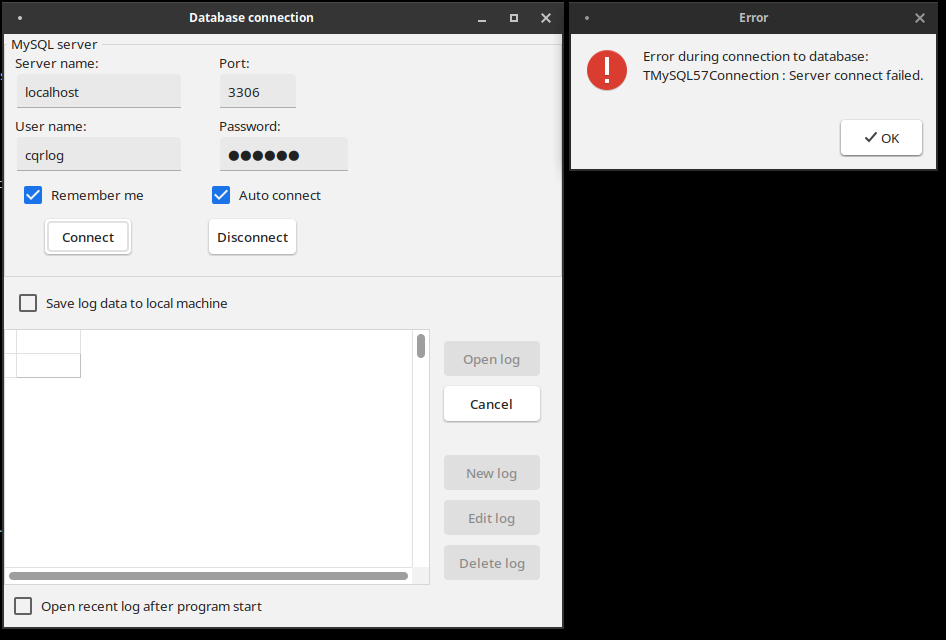Click the second empty cell in log grid
The width and height of the screenshot is (946, 640).
point(48,366)
